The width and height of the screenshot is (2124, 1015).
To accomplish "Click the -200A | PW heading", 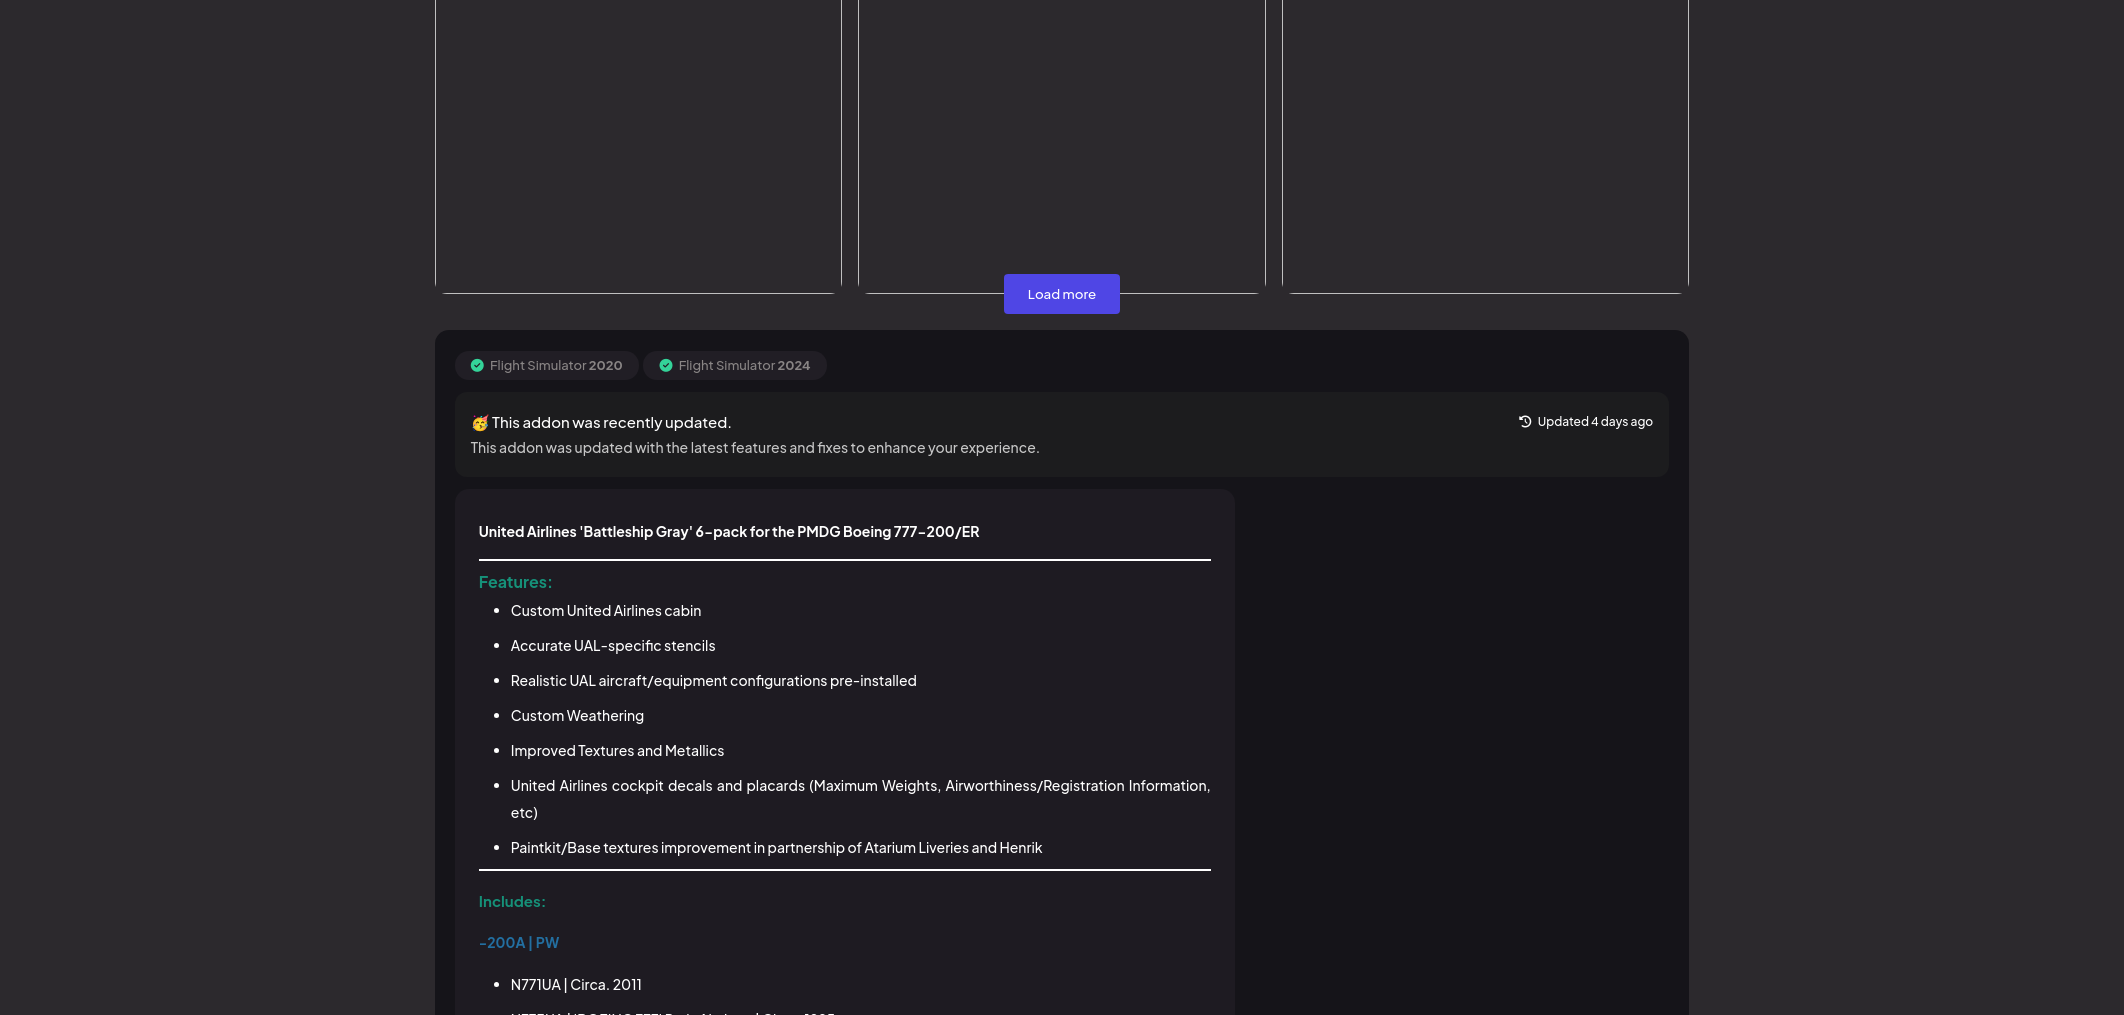I will pos(519,943).
